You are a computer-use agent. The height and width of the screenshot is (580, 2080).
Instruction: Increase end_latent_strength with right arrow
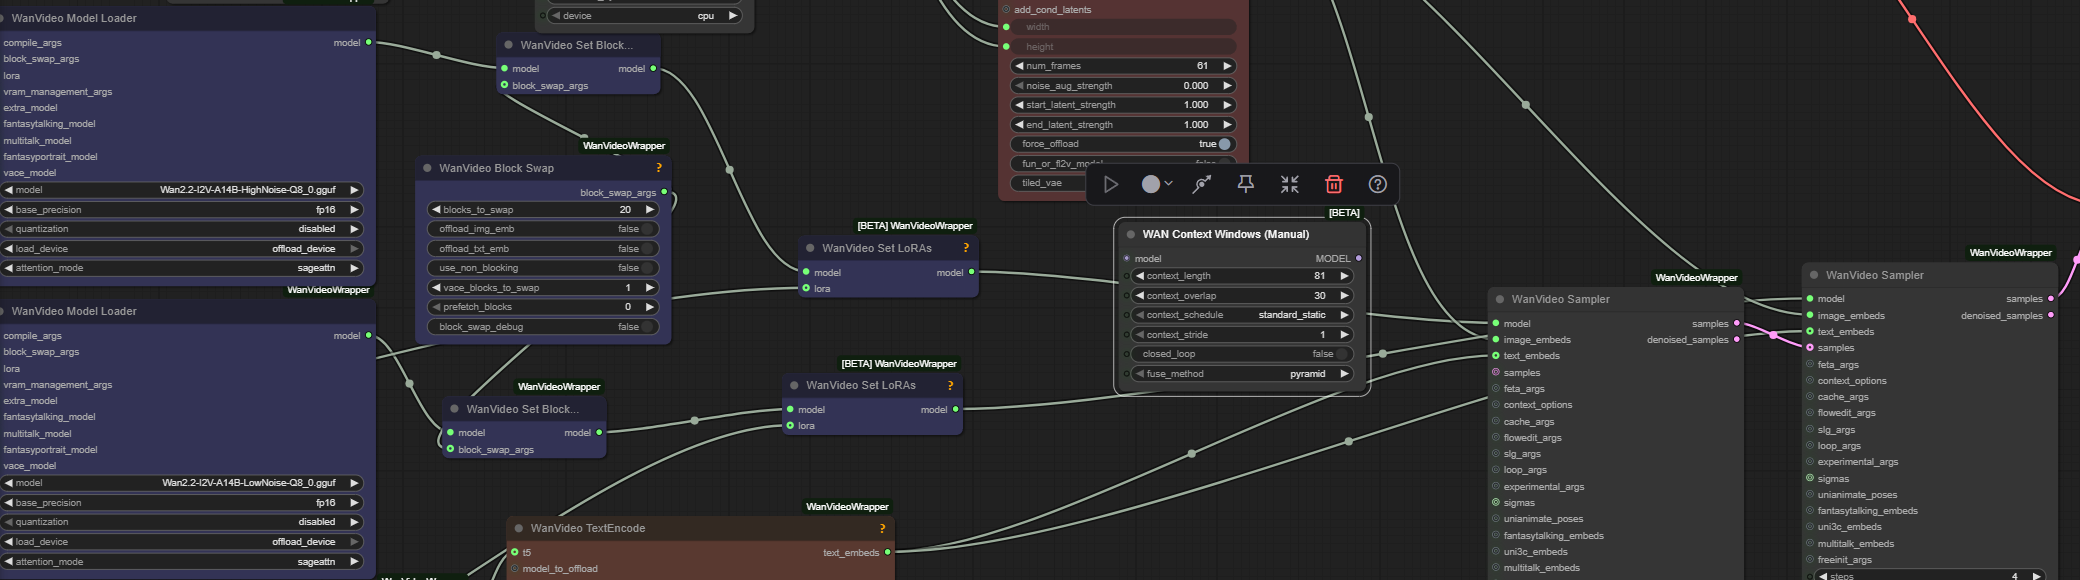tap(1227, 125)
